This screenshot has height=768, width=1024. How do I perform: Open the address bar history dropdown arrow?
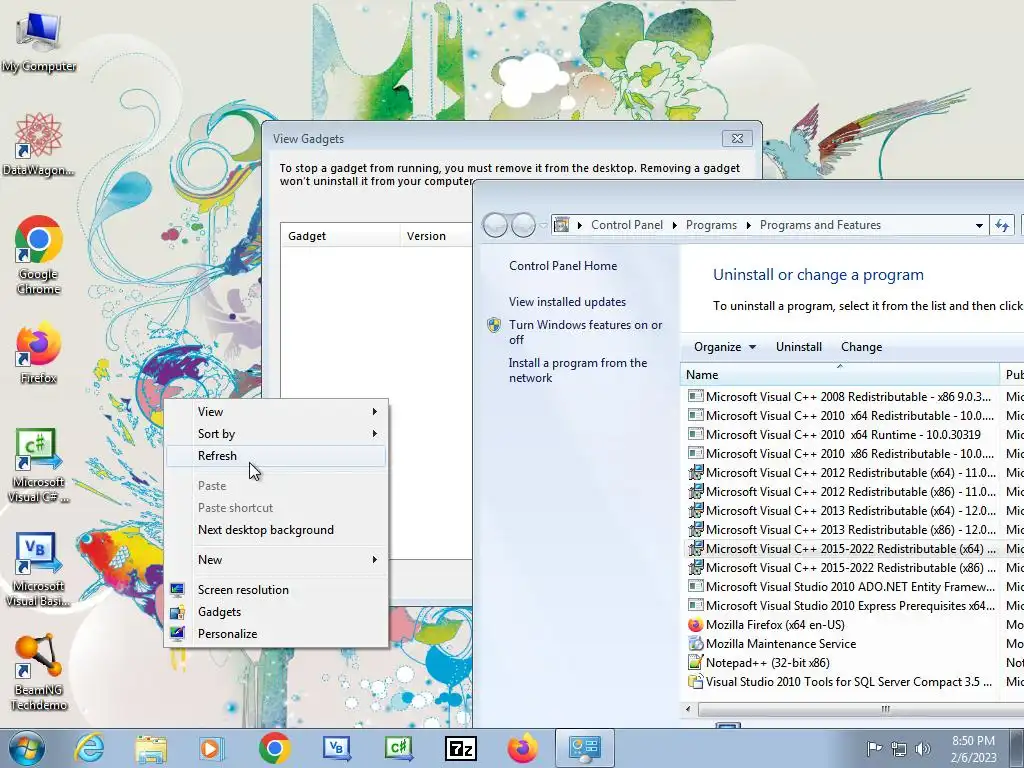click(x=979, y=225)
